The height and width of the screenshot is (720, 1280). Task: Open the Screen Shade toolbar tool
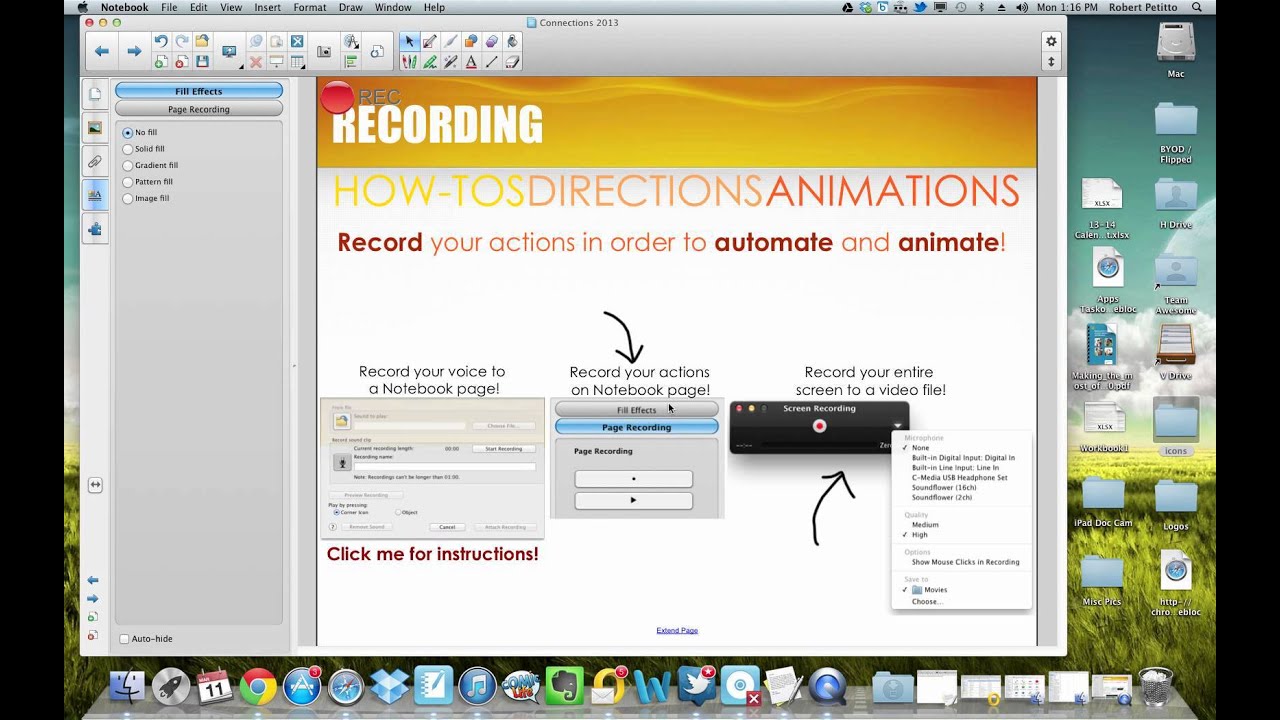(x=276, y=62)
